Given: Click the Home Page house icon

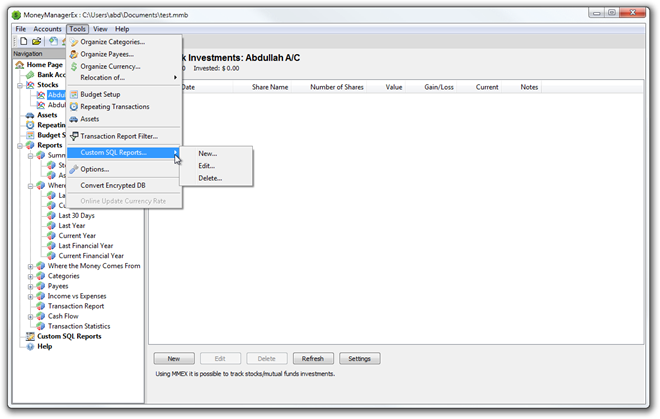Looking at the screenshot, I should coord(20,65).
